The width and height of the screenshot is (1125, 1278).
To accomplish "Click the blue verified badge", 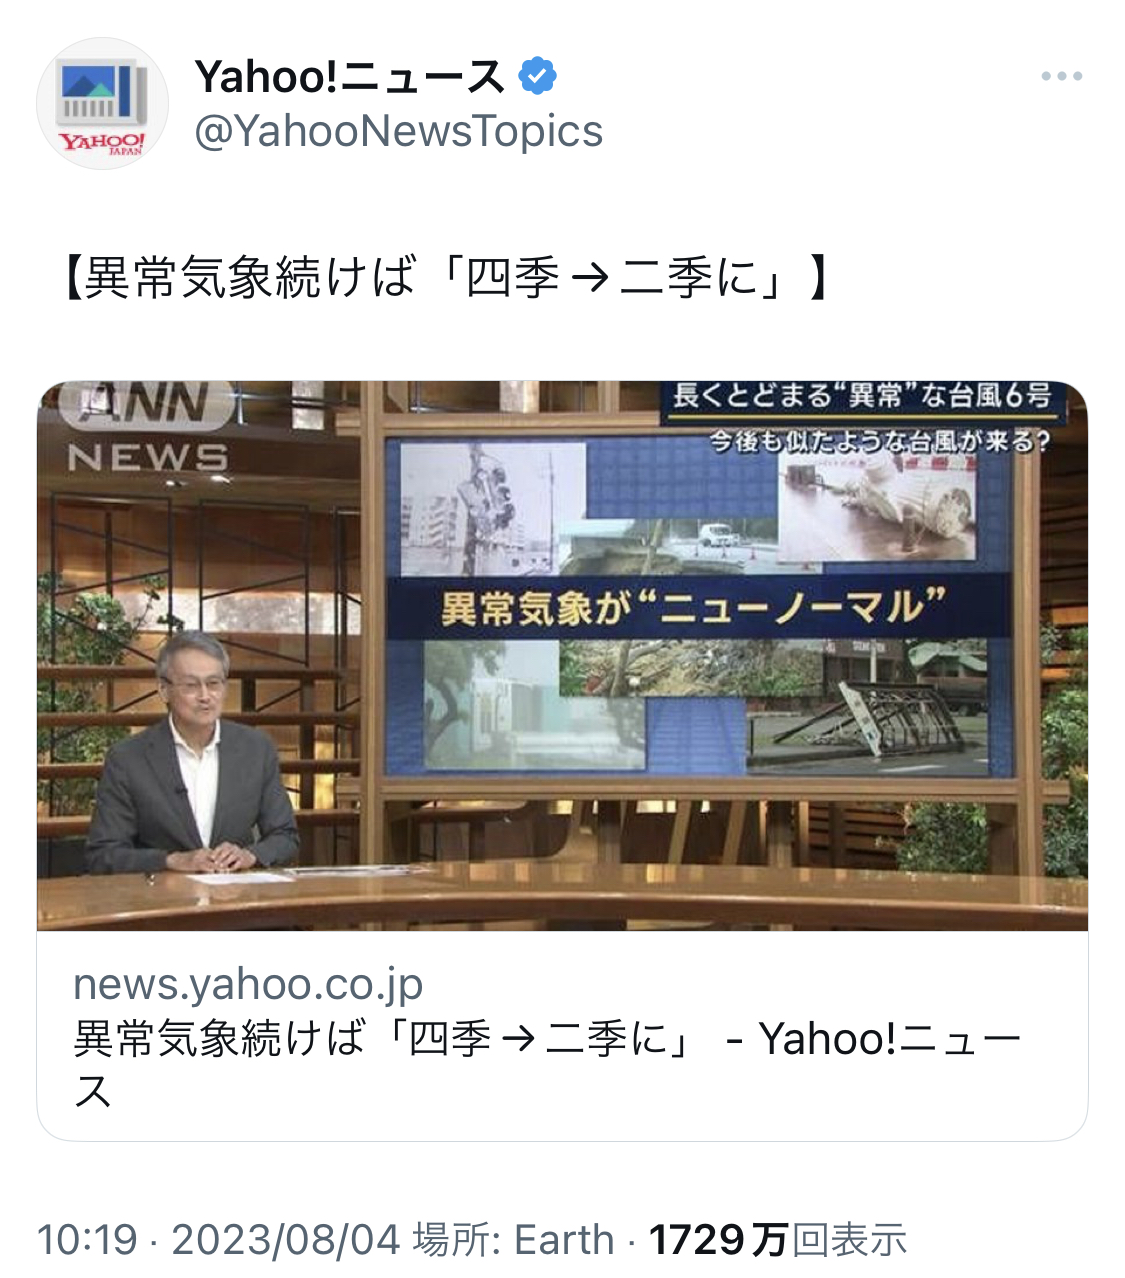I will click(537, 76).
